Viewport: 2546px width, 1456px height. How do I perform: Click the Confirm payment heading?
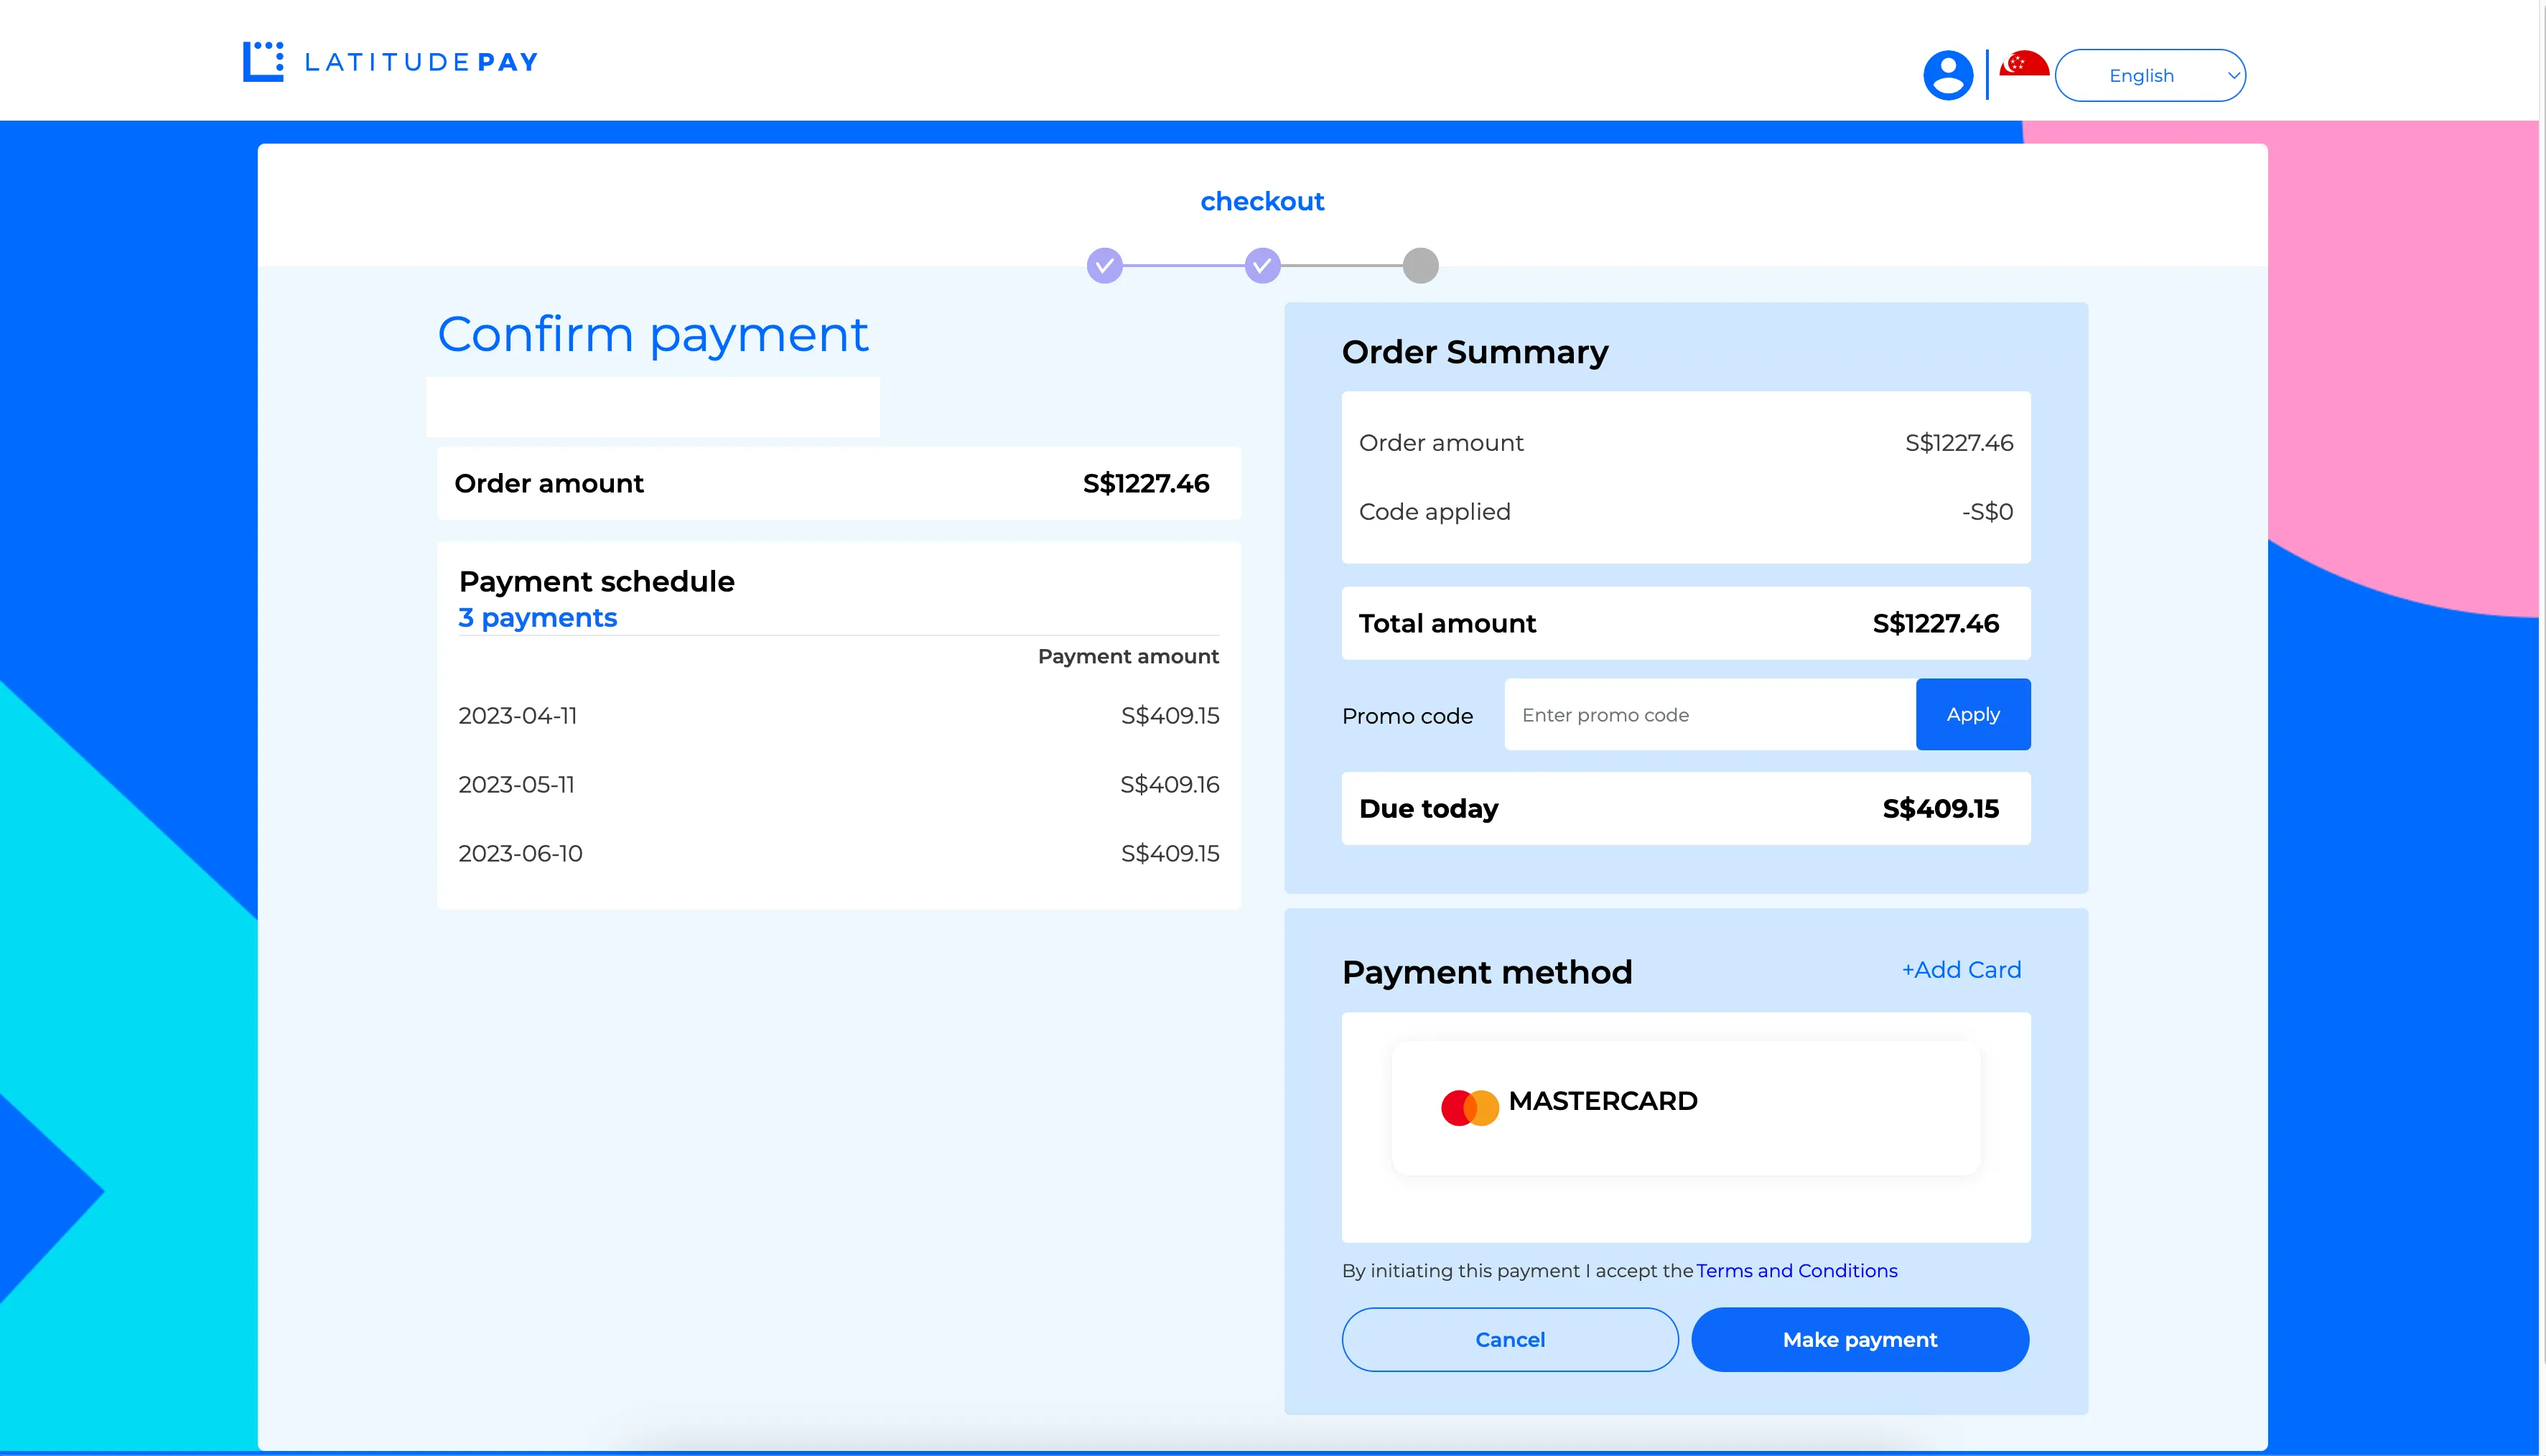point(653,334)
